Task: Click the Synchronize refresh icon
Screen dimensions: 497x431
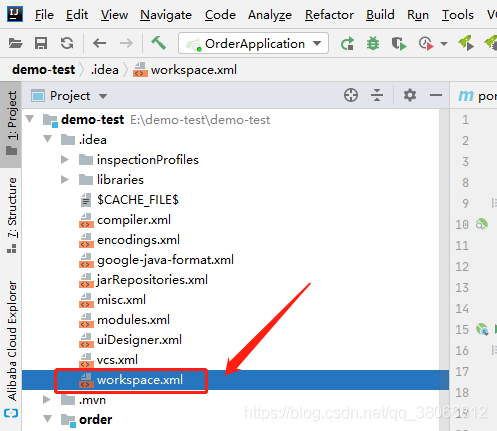Action: [67, 43]
